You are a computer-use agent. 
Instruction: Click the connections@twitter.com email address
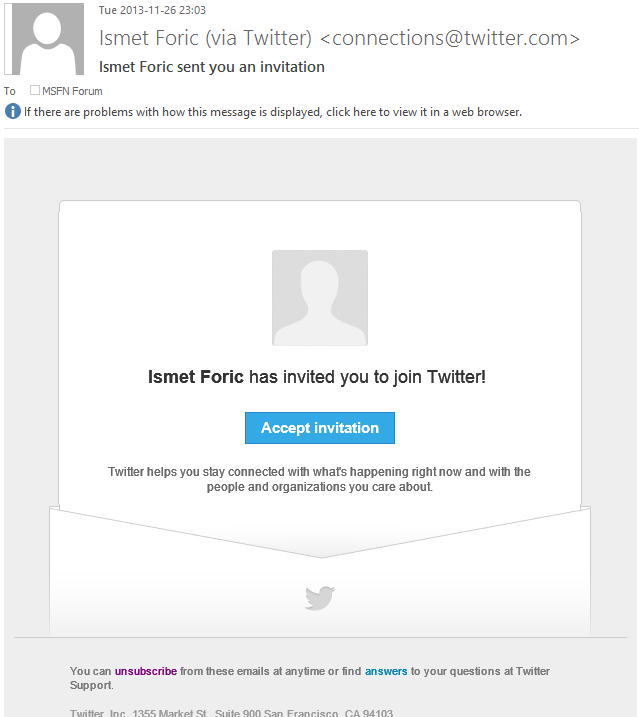click(x=450, y=38)
